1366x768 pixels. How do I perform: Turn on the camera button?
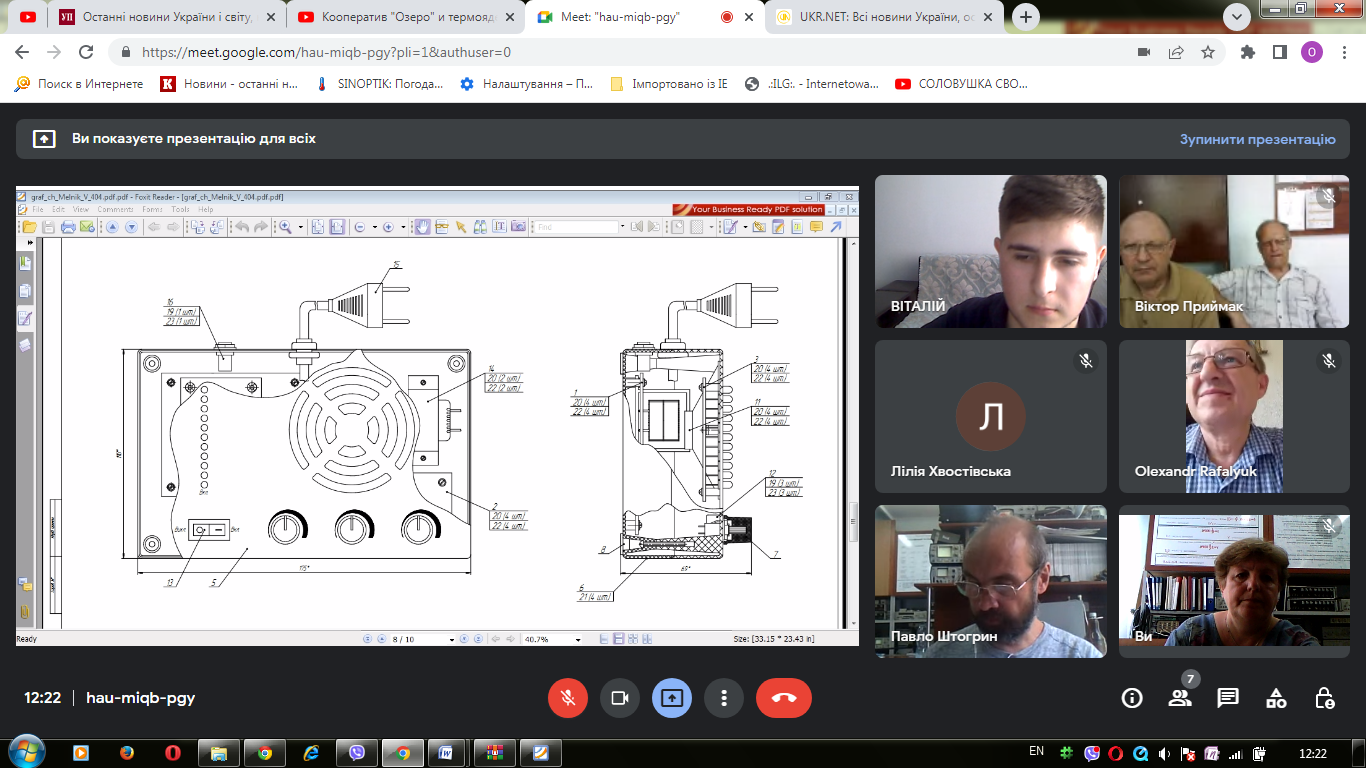pyautogui.click(x=620, y=698)
